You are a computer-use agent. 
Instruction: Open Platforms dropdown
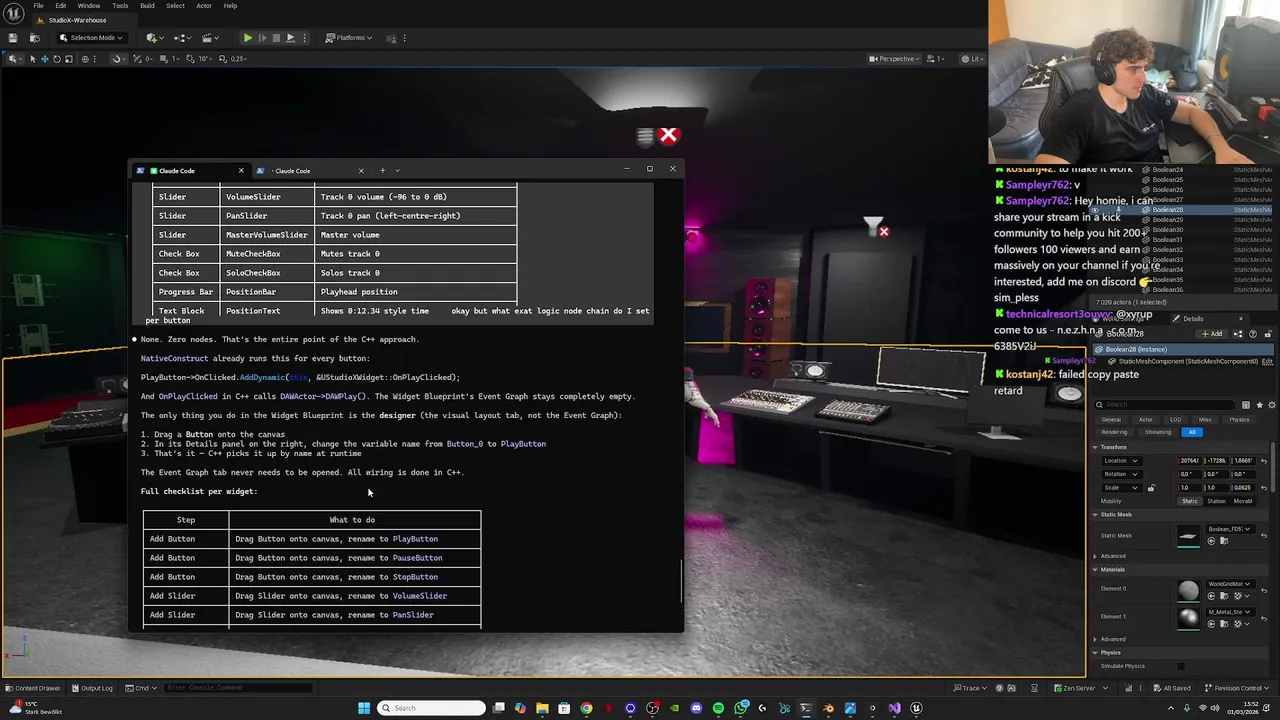point(348,38)
